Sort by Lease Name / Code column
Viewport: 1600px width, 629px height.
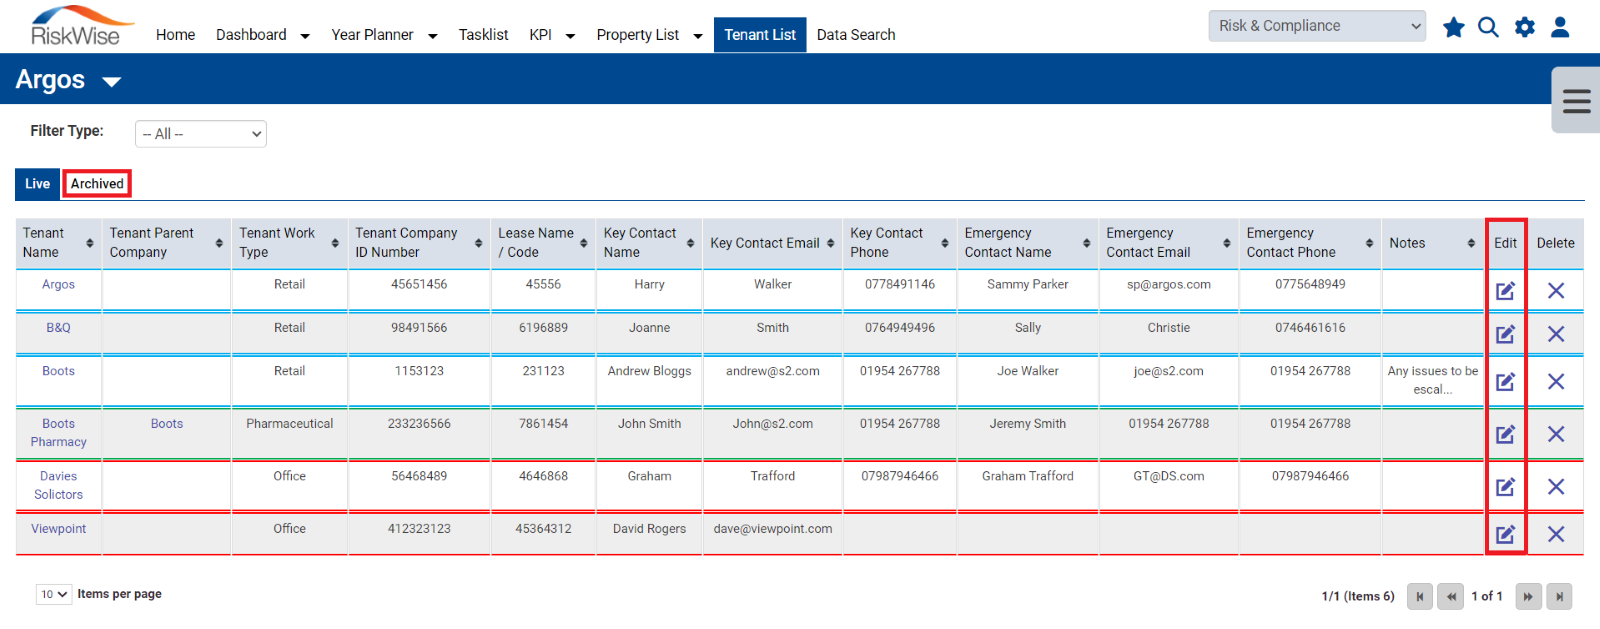coord(584,243)
